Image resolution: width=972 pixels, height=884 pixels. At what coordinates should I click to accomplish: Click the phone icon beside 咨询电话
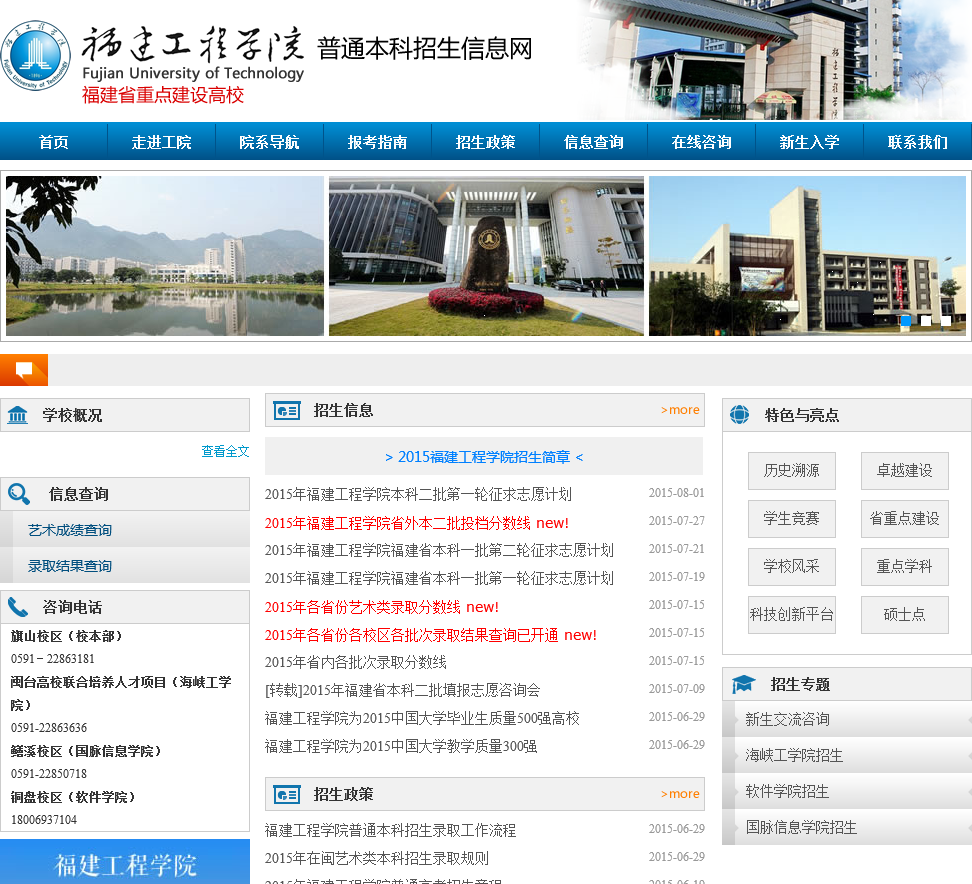[x=18, y=608]
